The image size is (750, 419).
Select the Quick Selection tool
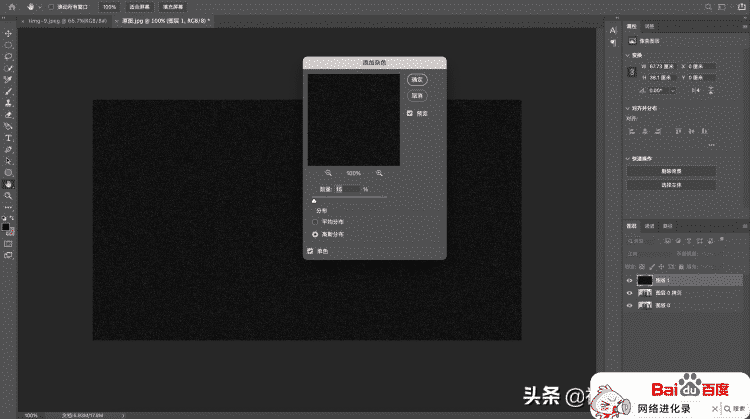(8, 68)
